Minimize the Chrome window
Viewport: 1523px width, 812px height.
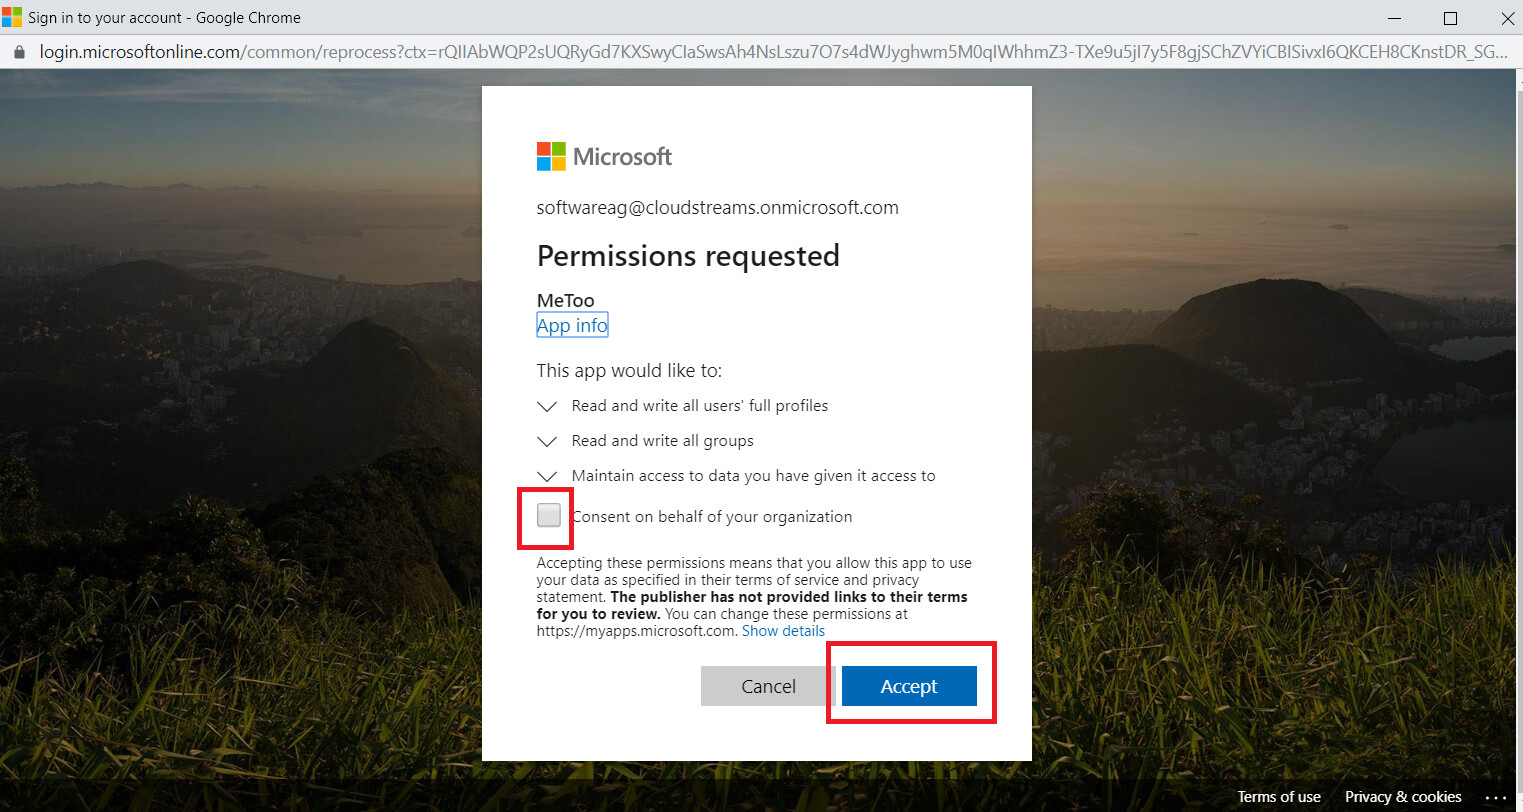[1394, 18]
